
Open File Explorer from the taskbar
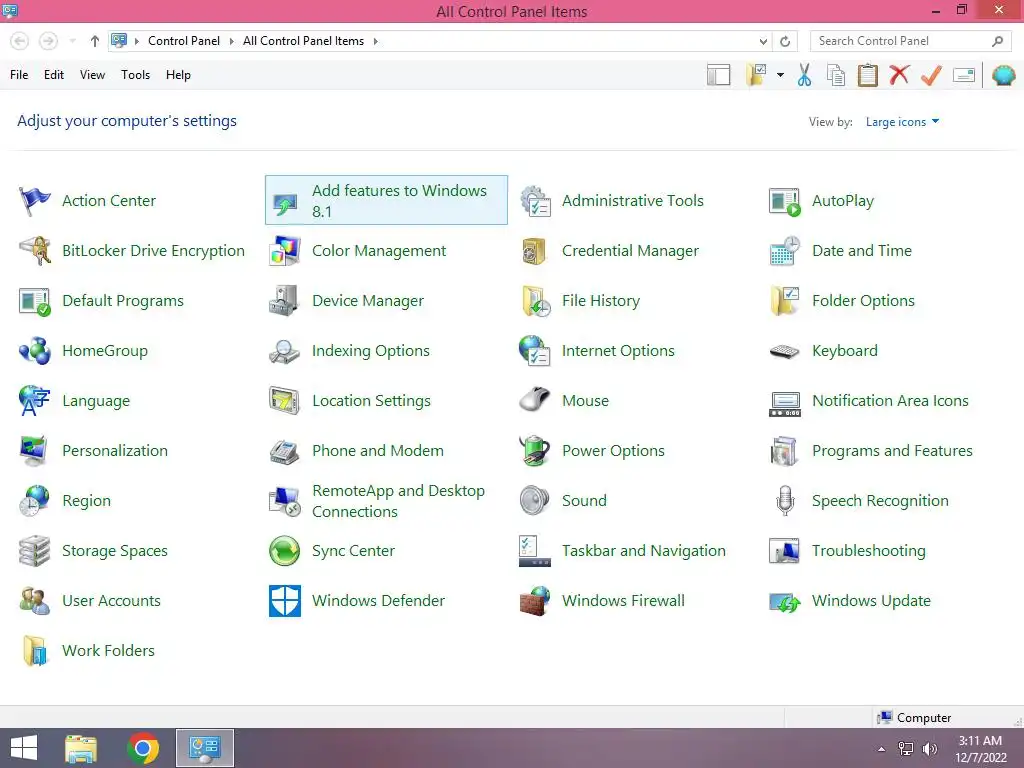(81, 748)
